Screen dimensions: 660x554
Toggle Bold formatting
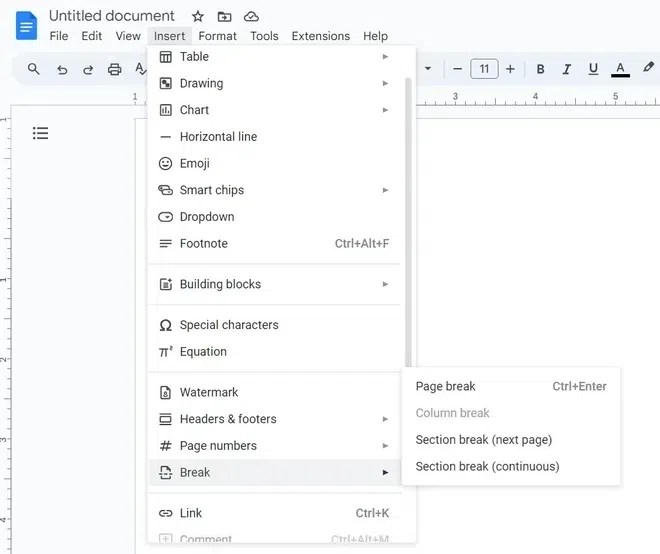click(x=540, y=69)
